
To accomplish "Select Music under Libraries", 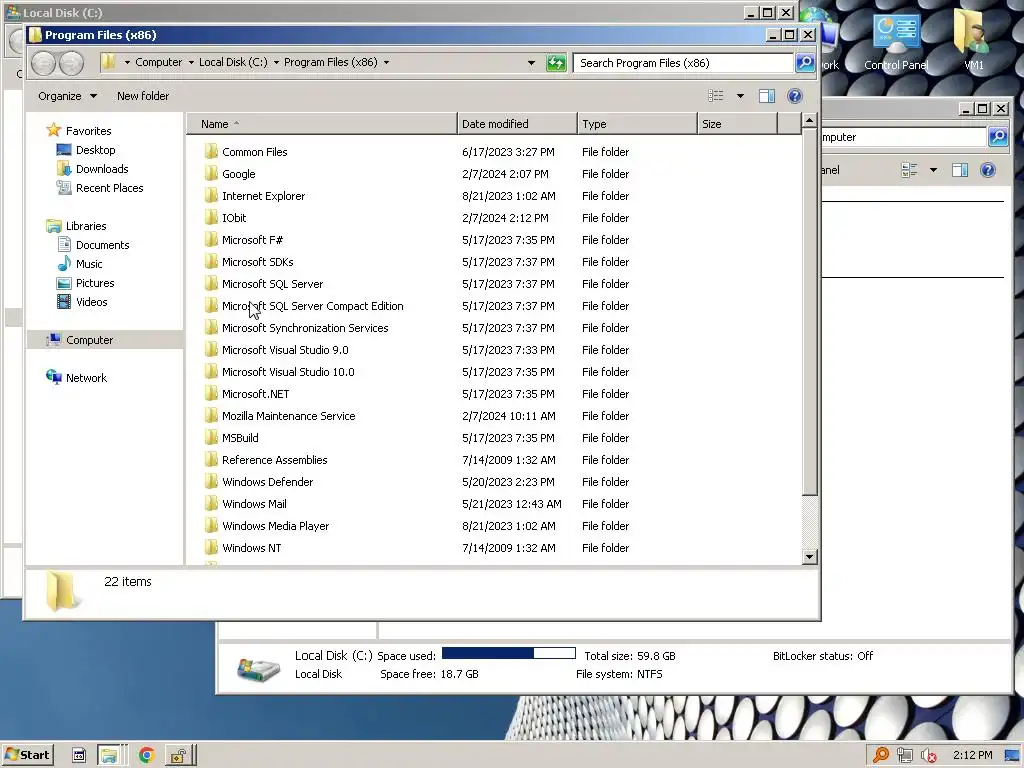I will [x=89, y=264].
